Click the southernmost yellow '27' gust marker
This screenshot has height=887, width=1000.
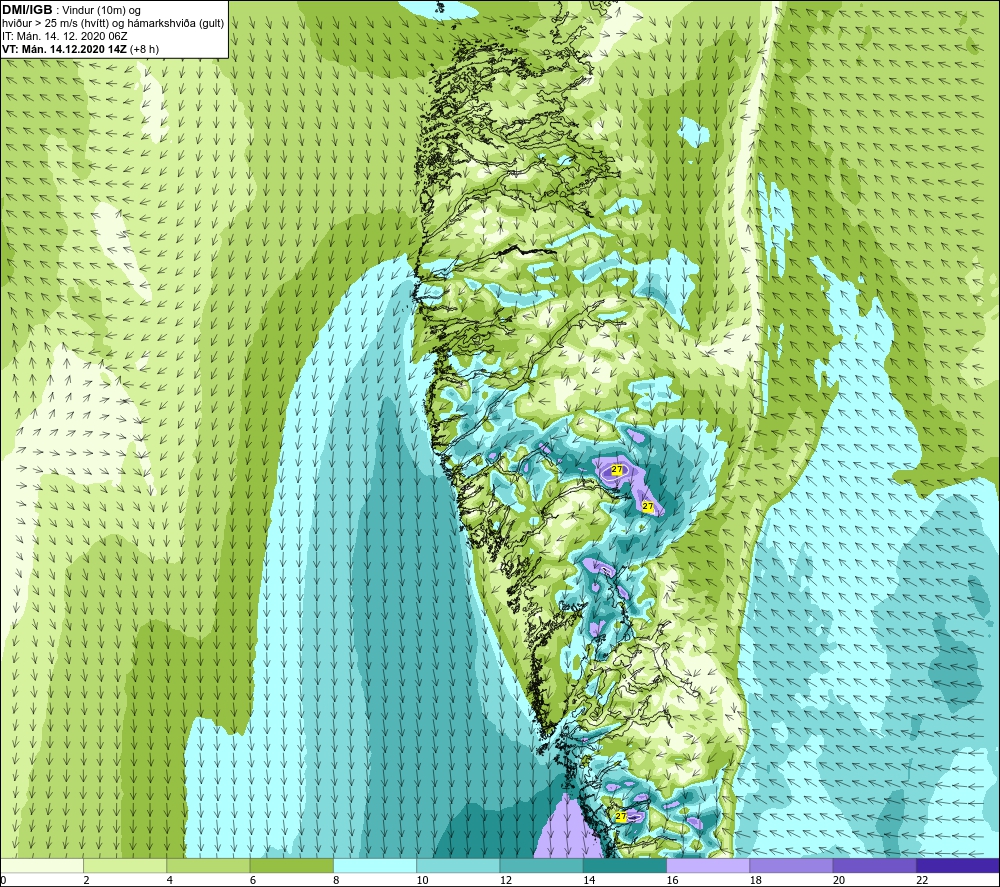click(x=621, y=816)
